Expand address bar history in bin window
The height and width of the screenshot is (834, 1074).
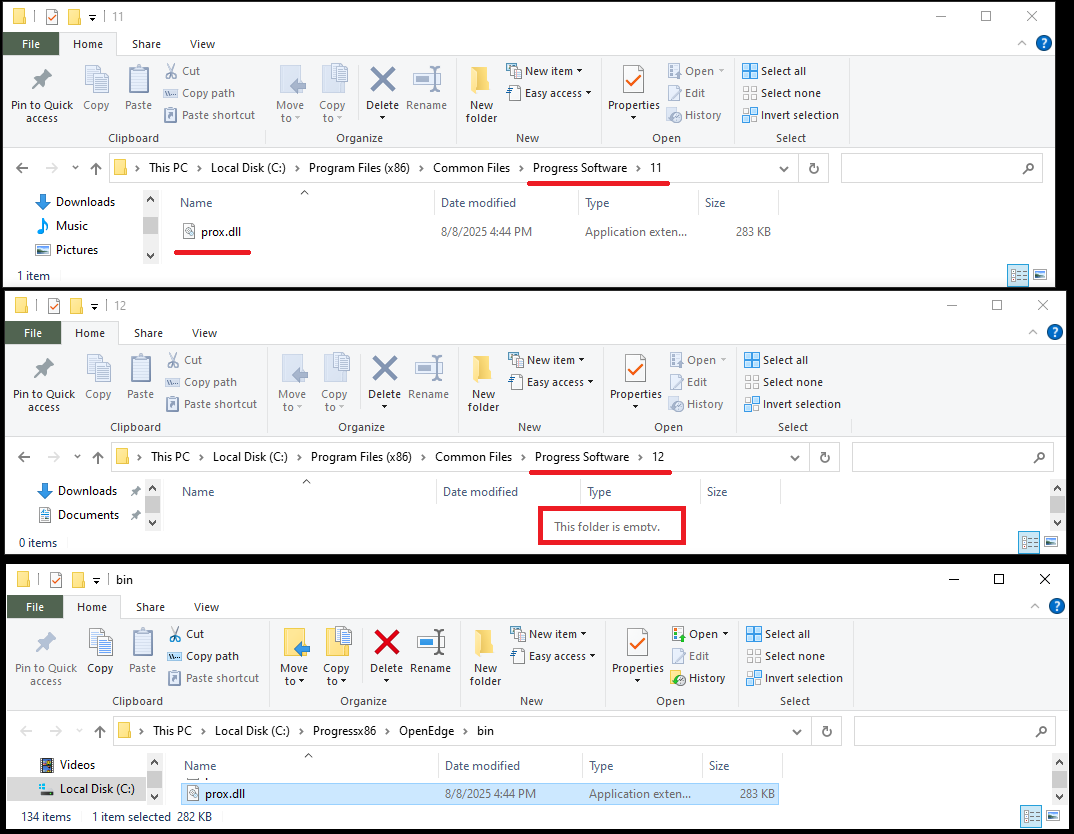coord(797,731)
